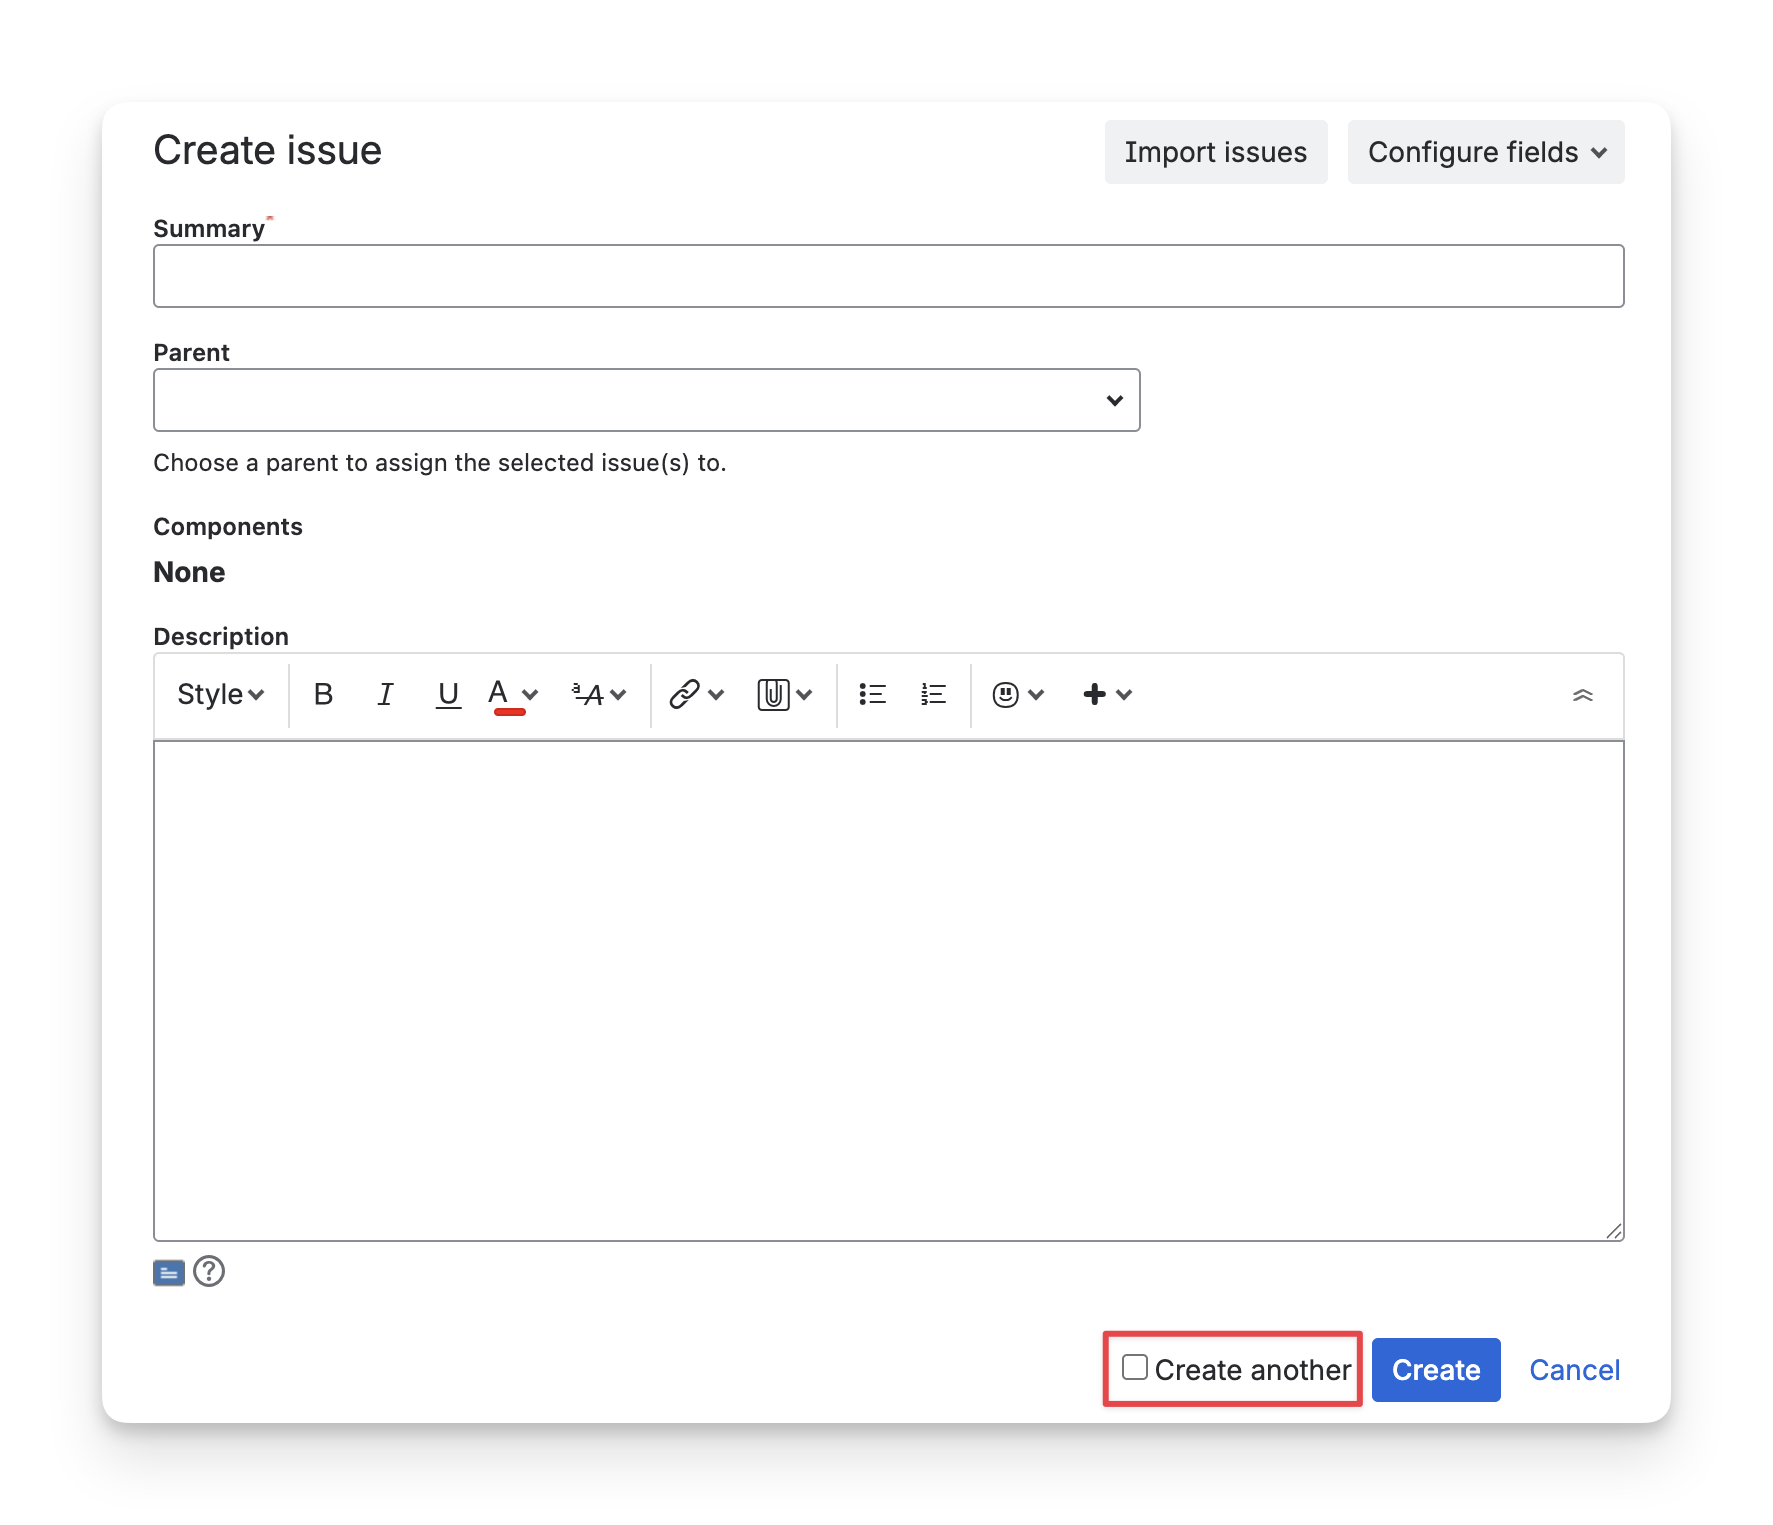The image size is (1773, 1525).
Task: Click the link insert icon
Action: point(684,694)
